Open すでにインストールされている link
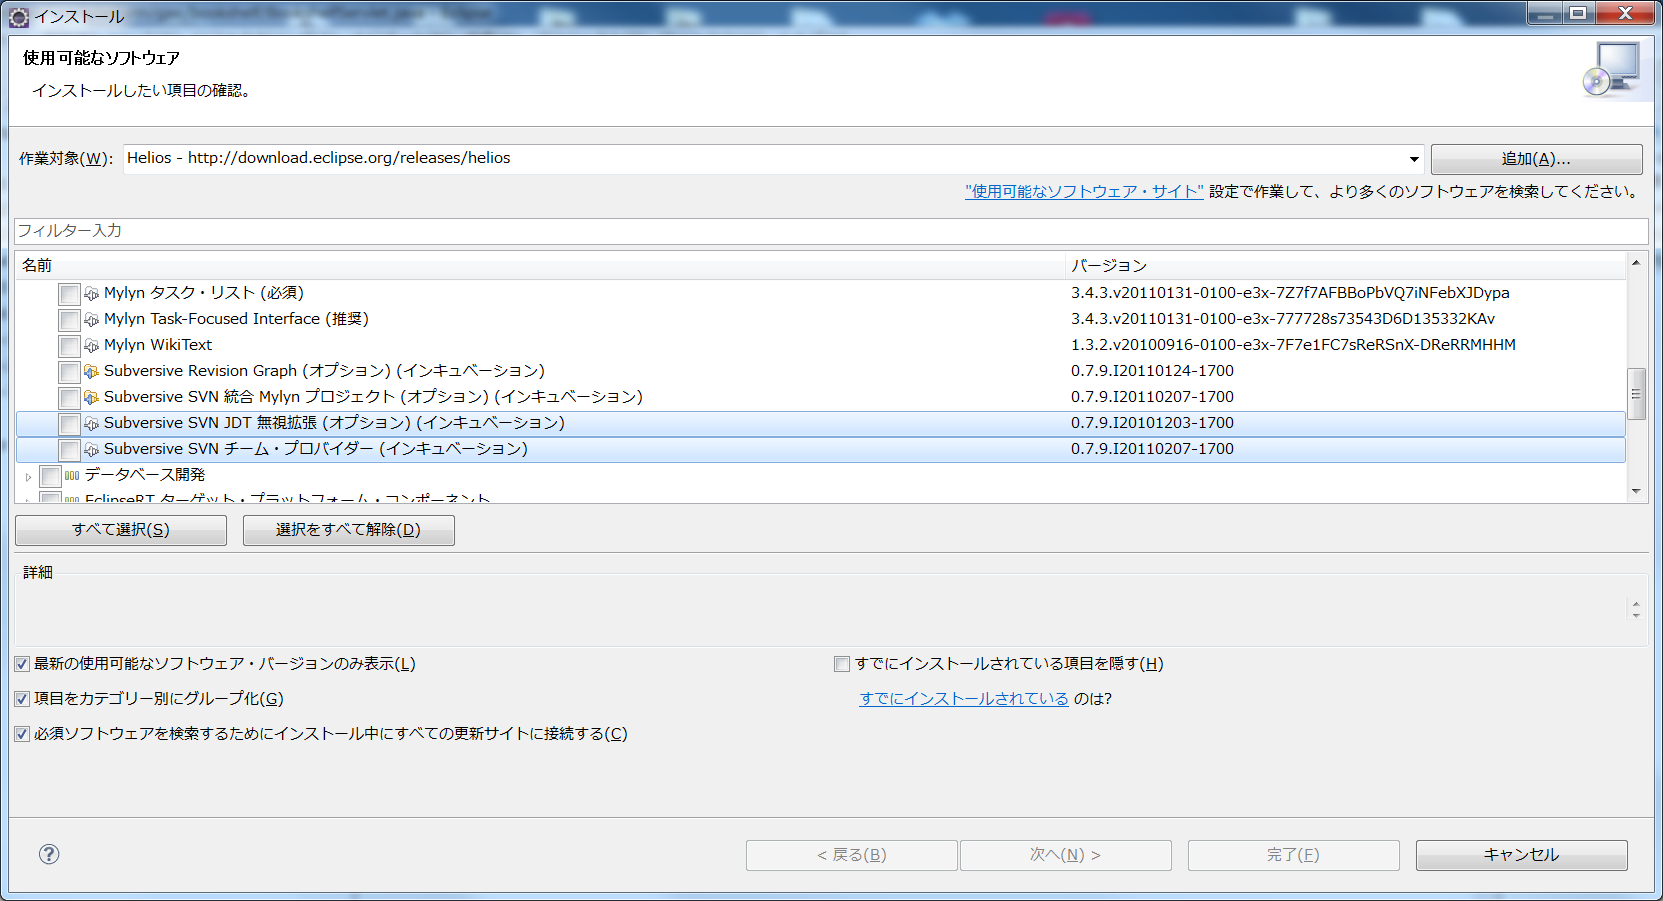Viewport: 1663px width, 901px height. (964, 699)
